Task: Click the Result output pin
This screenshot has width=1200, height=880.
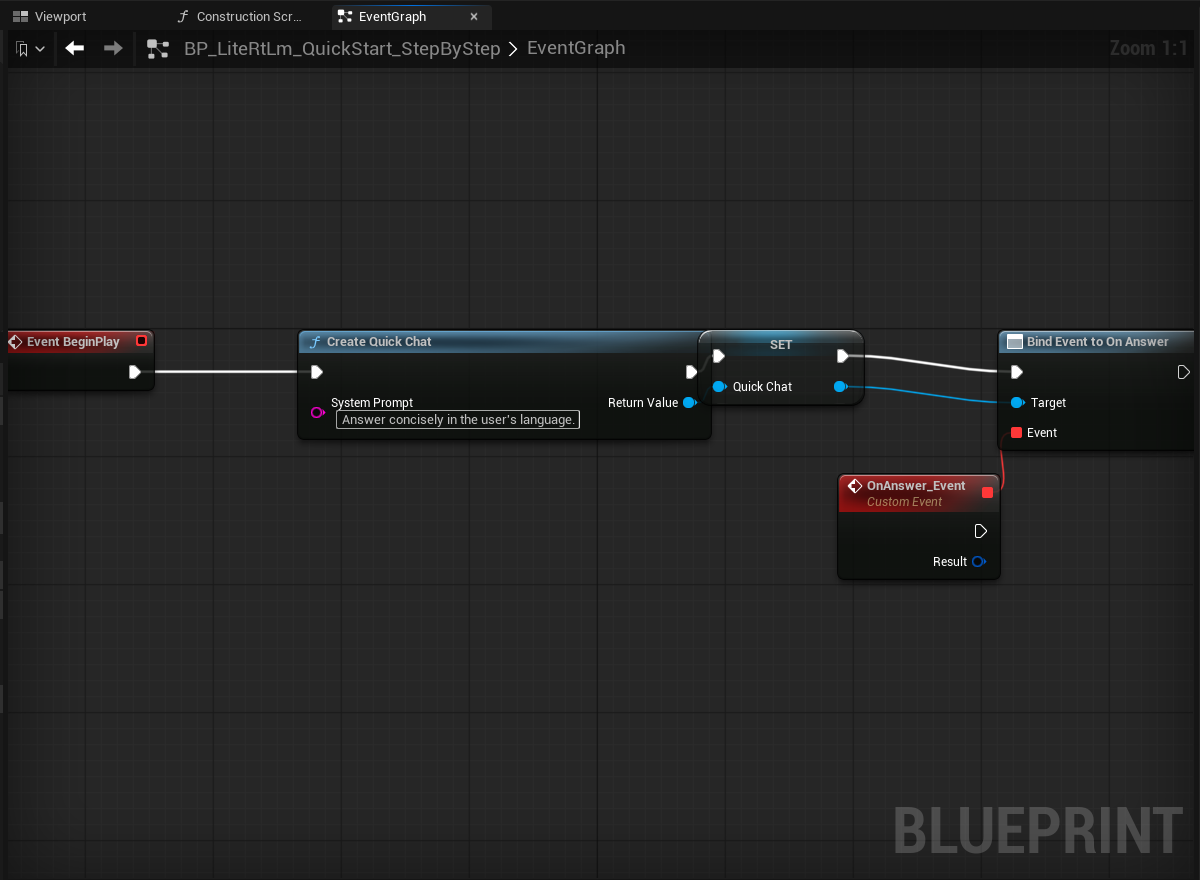Action: pyautogui.click(x=979, y=562)
